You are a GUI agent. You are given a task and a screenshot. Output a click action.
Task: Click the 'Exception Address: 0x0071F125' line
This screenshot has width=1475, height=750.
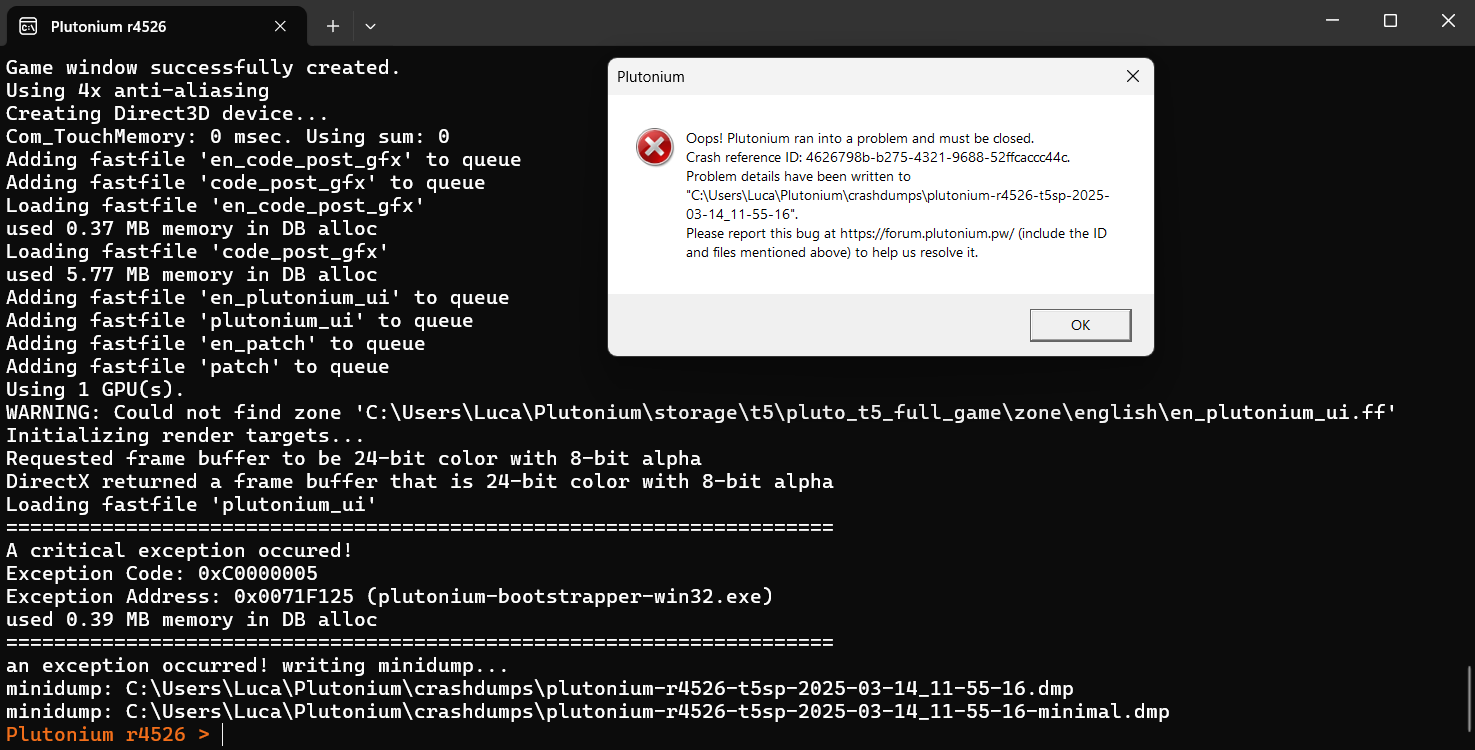click(390, 597)
